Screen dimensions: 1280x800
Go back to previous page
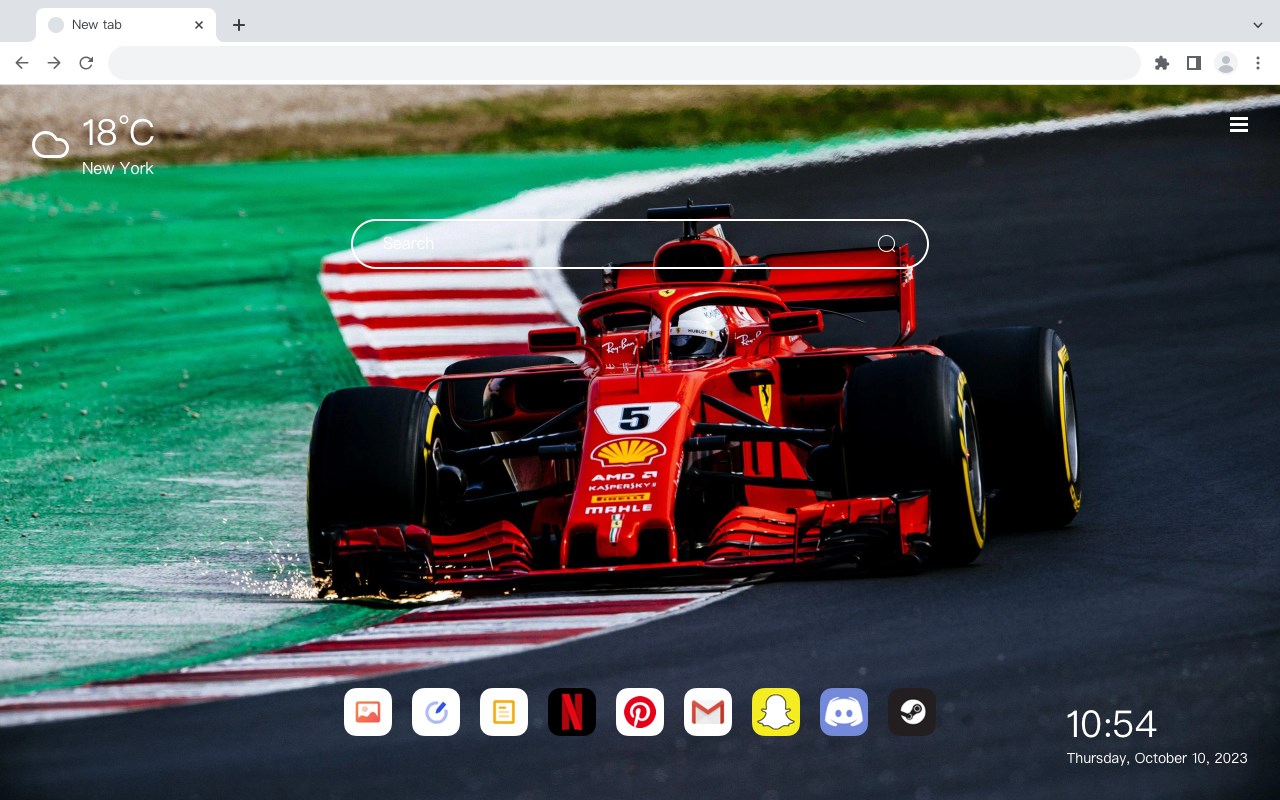click(22, 63)
